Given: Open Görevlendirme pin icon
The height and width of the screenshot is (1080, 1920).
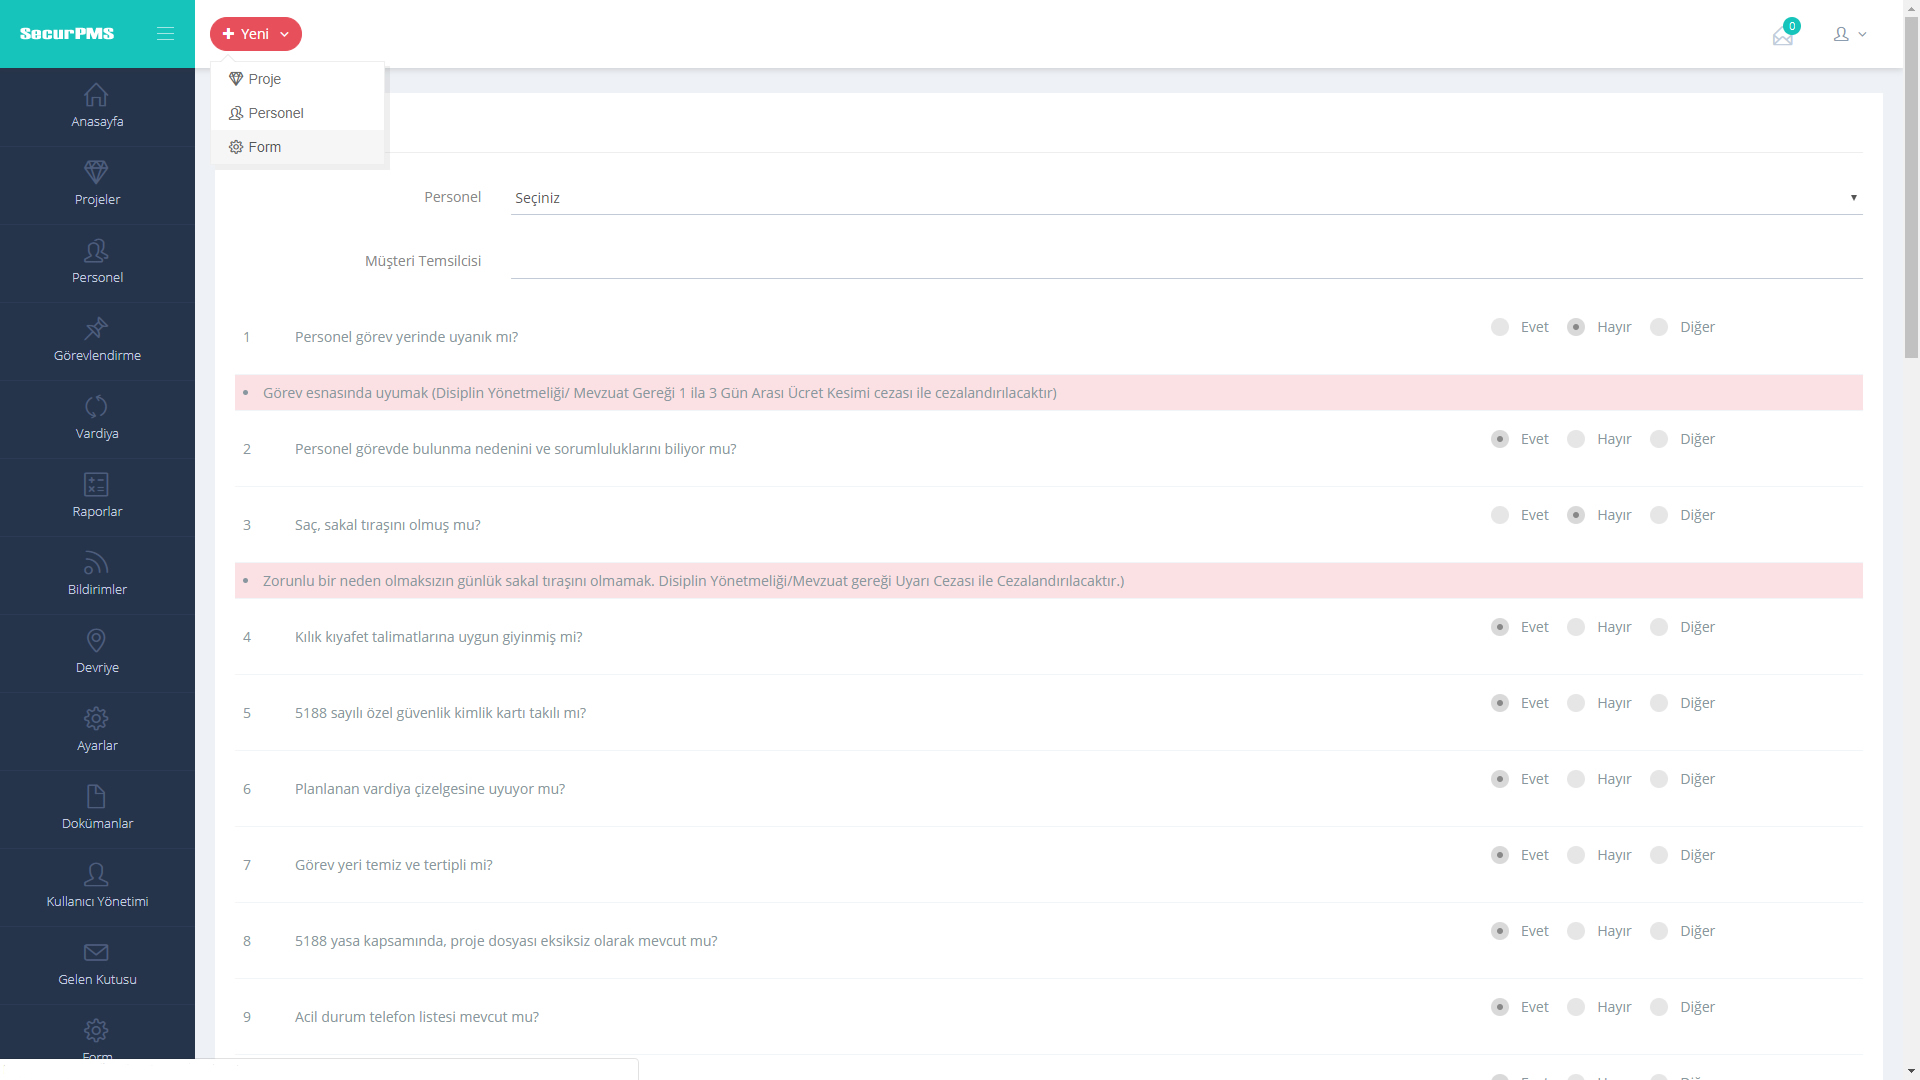Looking at the screenshot, I should click(96, 328).
